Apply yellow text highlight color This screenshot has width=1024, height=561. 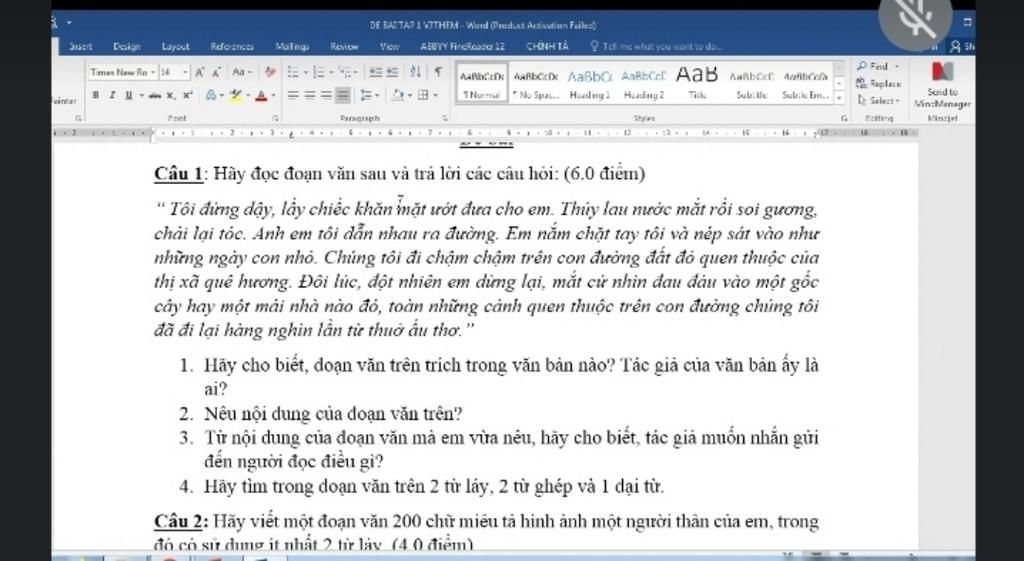[236, 95]
